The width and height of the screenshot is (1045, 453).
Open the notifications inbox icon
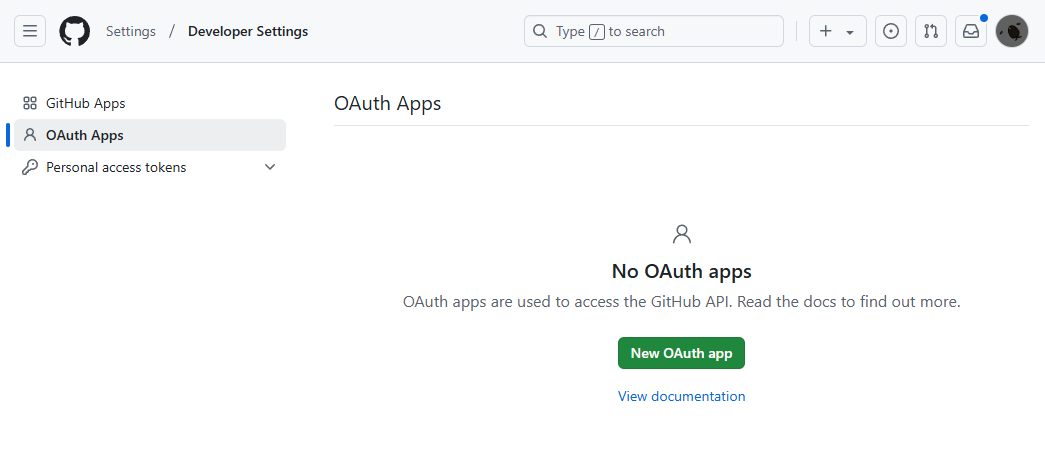tap(971, 31)
